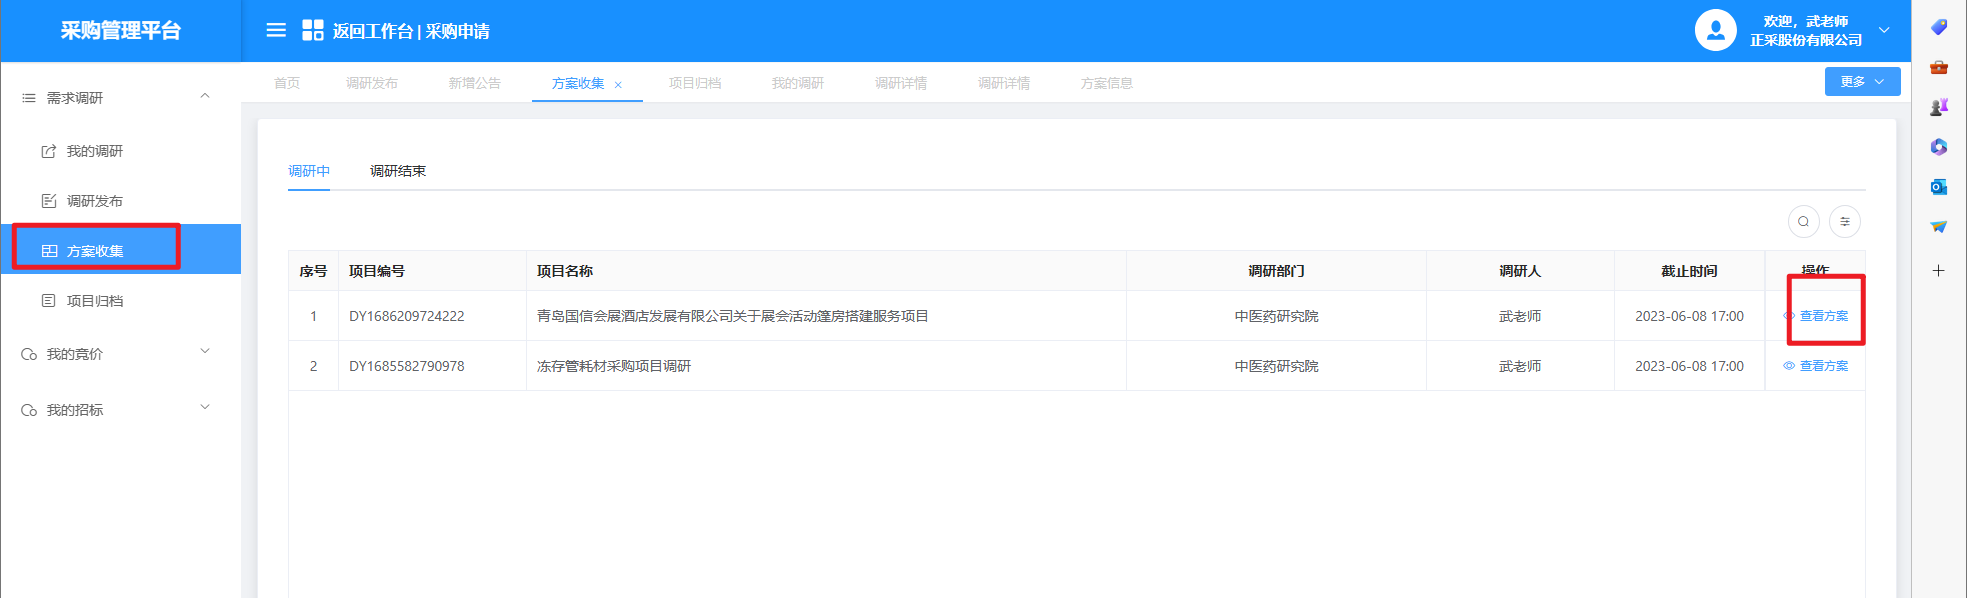Open the chess games sidebar icon
The width and height of the screenshot is (1967, 598).
pyautogui.click(x=1938, y=107)
